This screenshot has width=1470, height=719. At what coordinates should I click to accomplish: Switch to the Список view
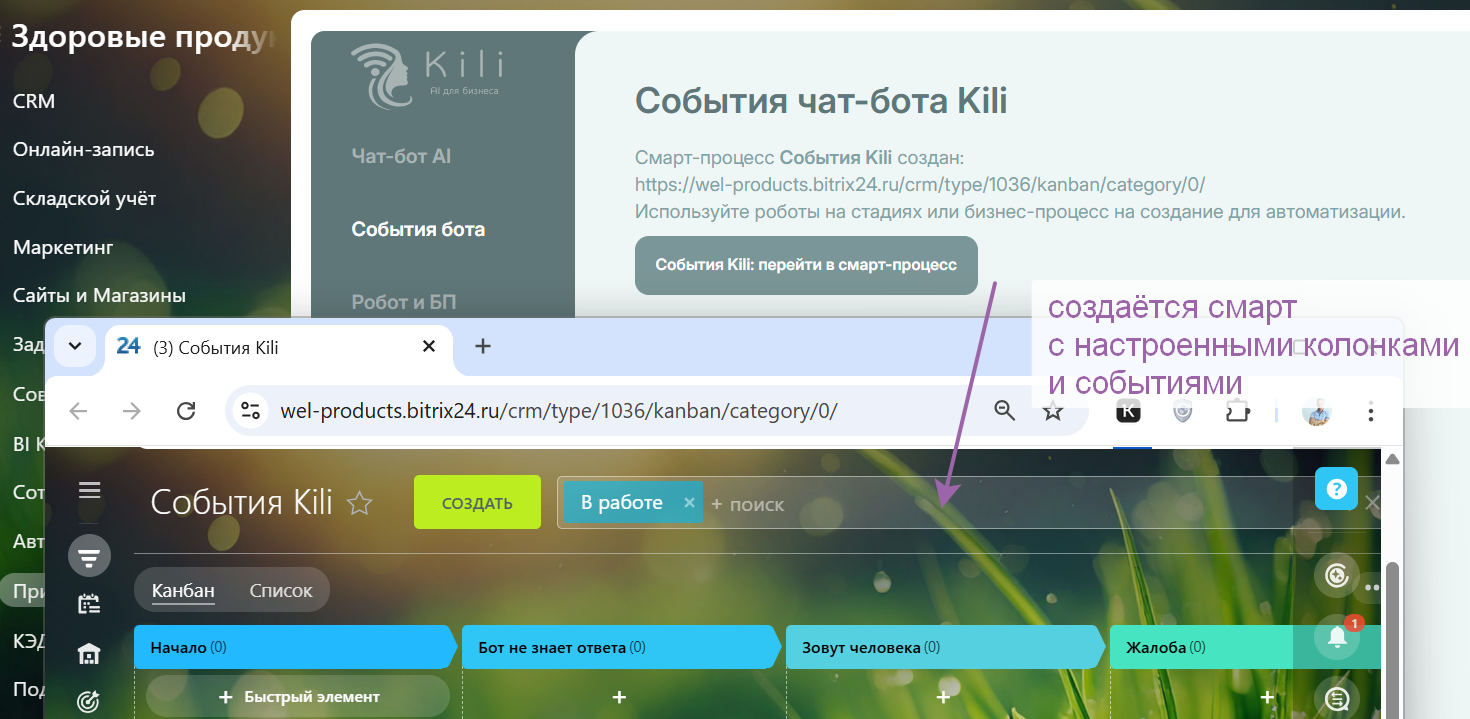[281, 591]
